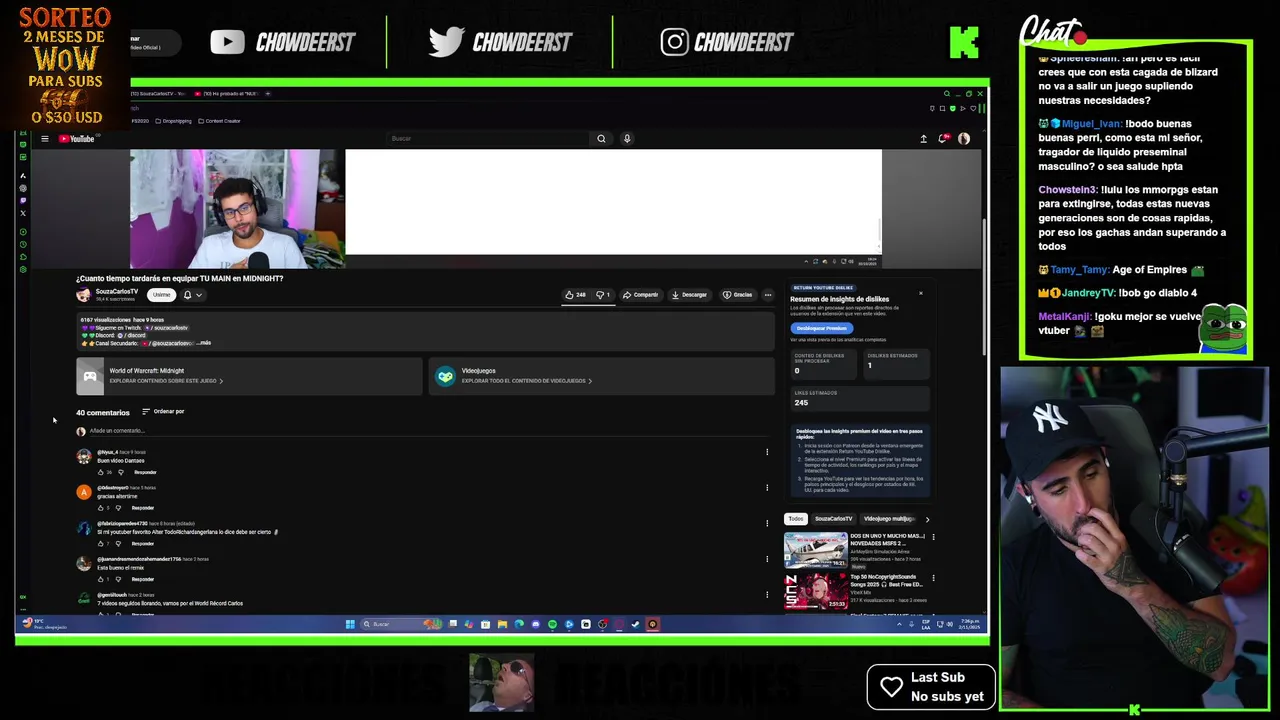This screenshot has width=1280, height=720.
Task: Open the subscription notification bell dropdown
Action: point(192,295)
